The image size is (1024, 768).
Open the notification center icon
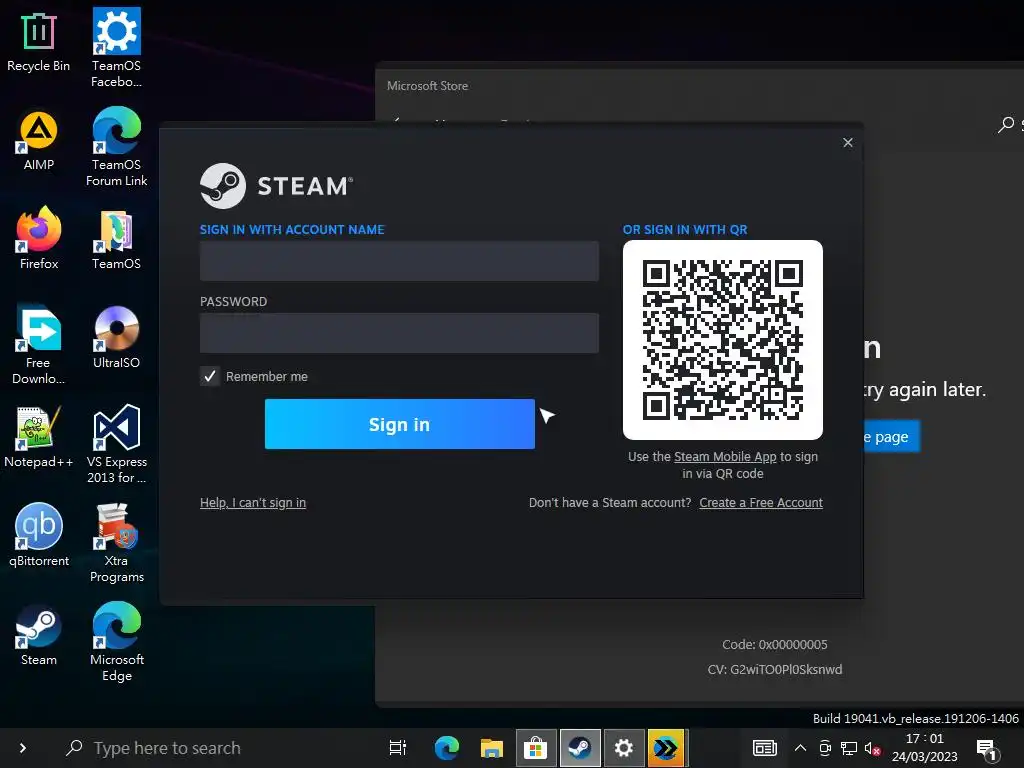987,750
